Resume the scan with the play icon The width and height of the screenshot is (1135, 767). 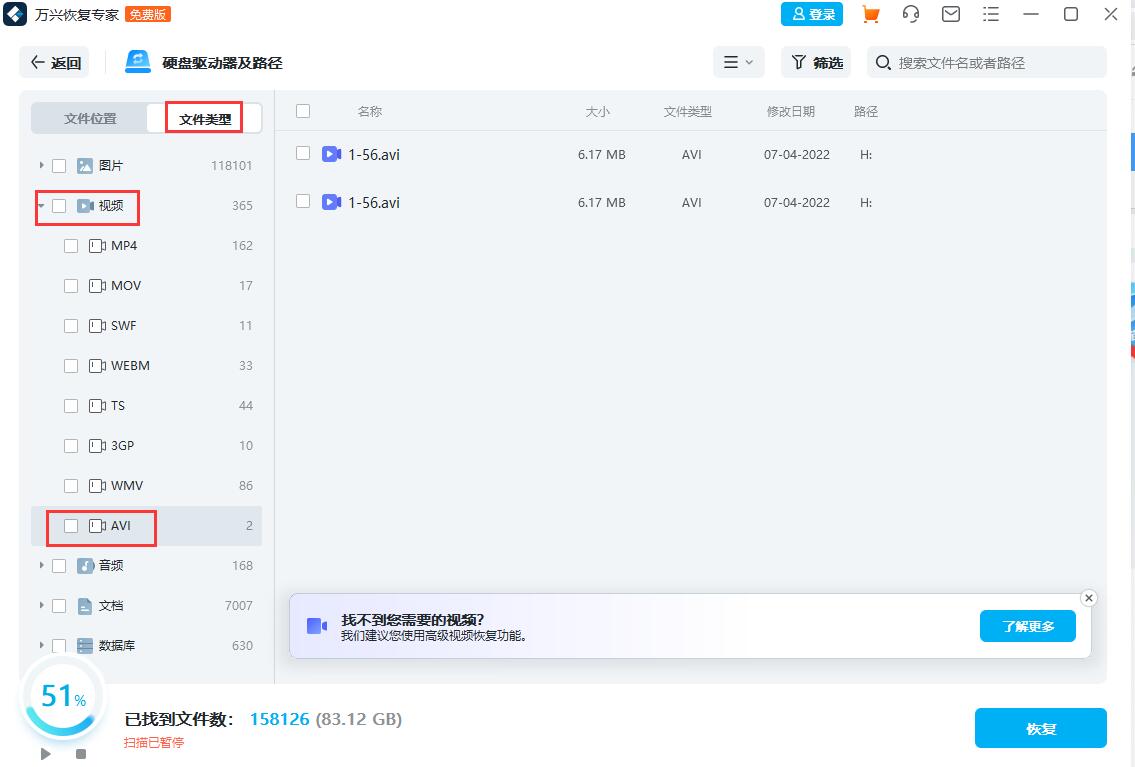[x=46, y=754]
